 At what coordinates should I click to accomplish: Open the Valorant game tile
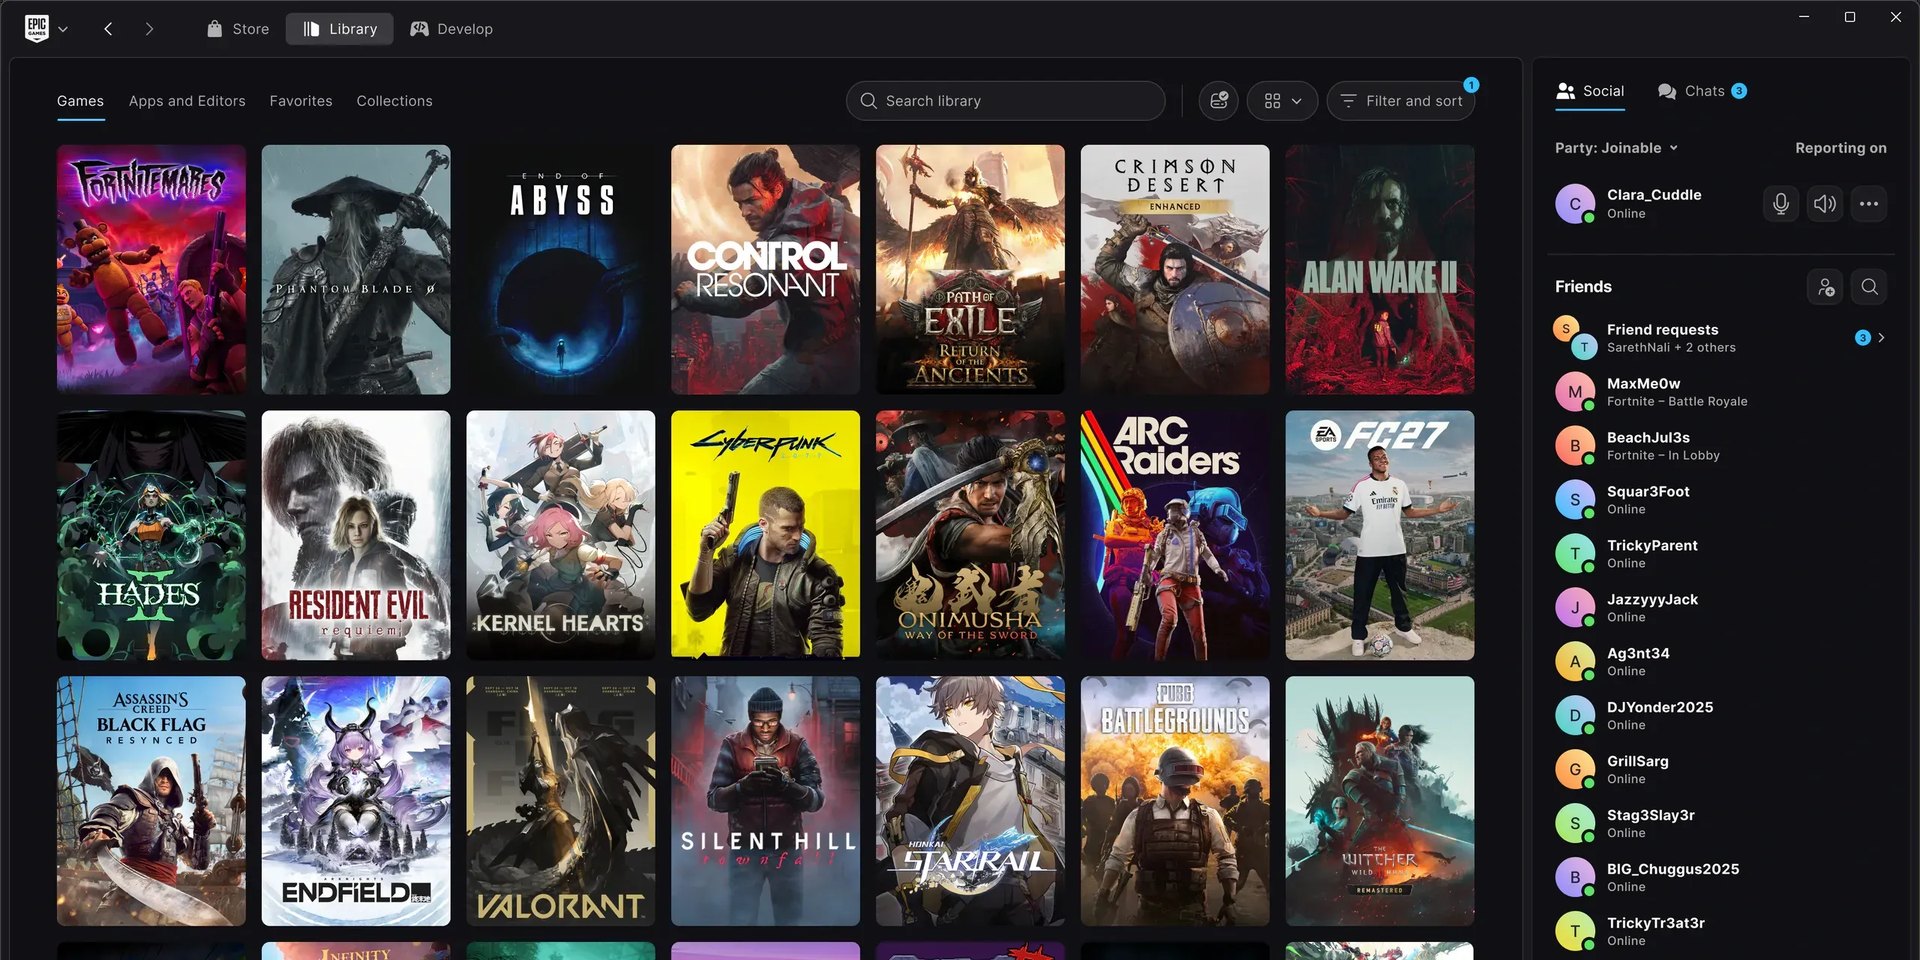coord(561,801)
